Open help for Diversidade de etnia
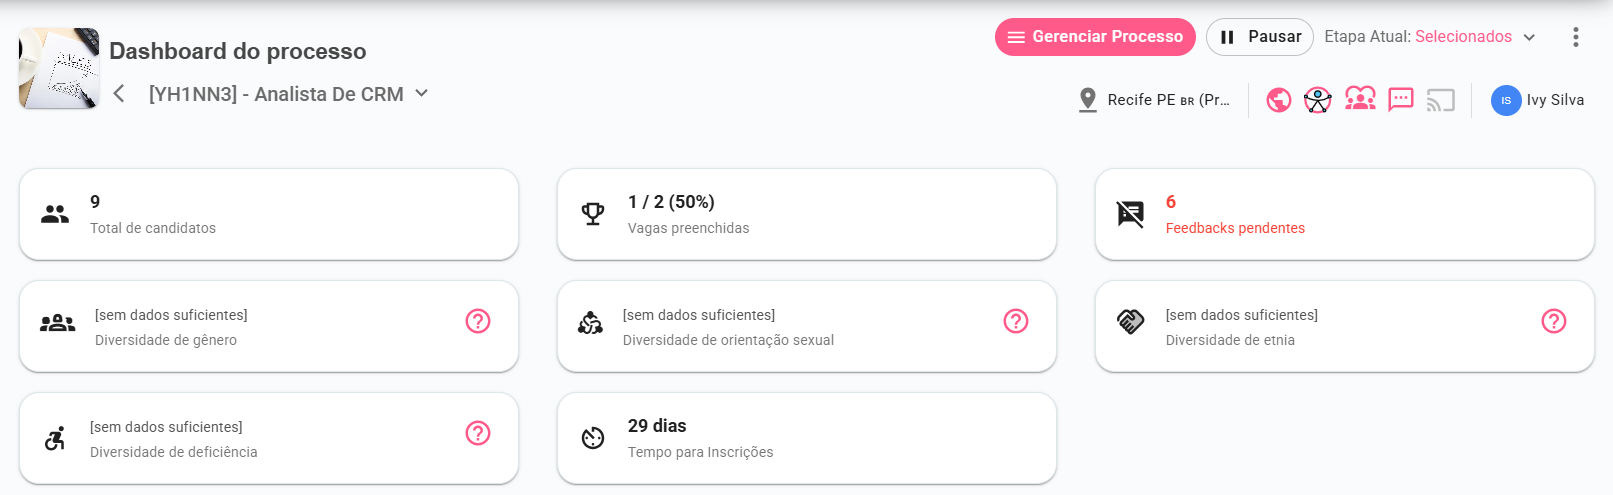Screen dimensions: 1613x495 coord(1554,321)
